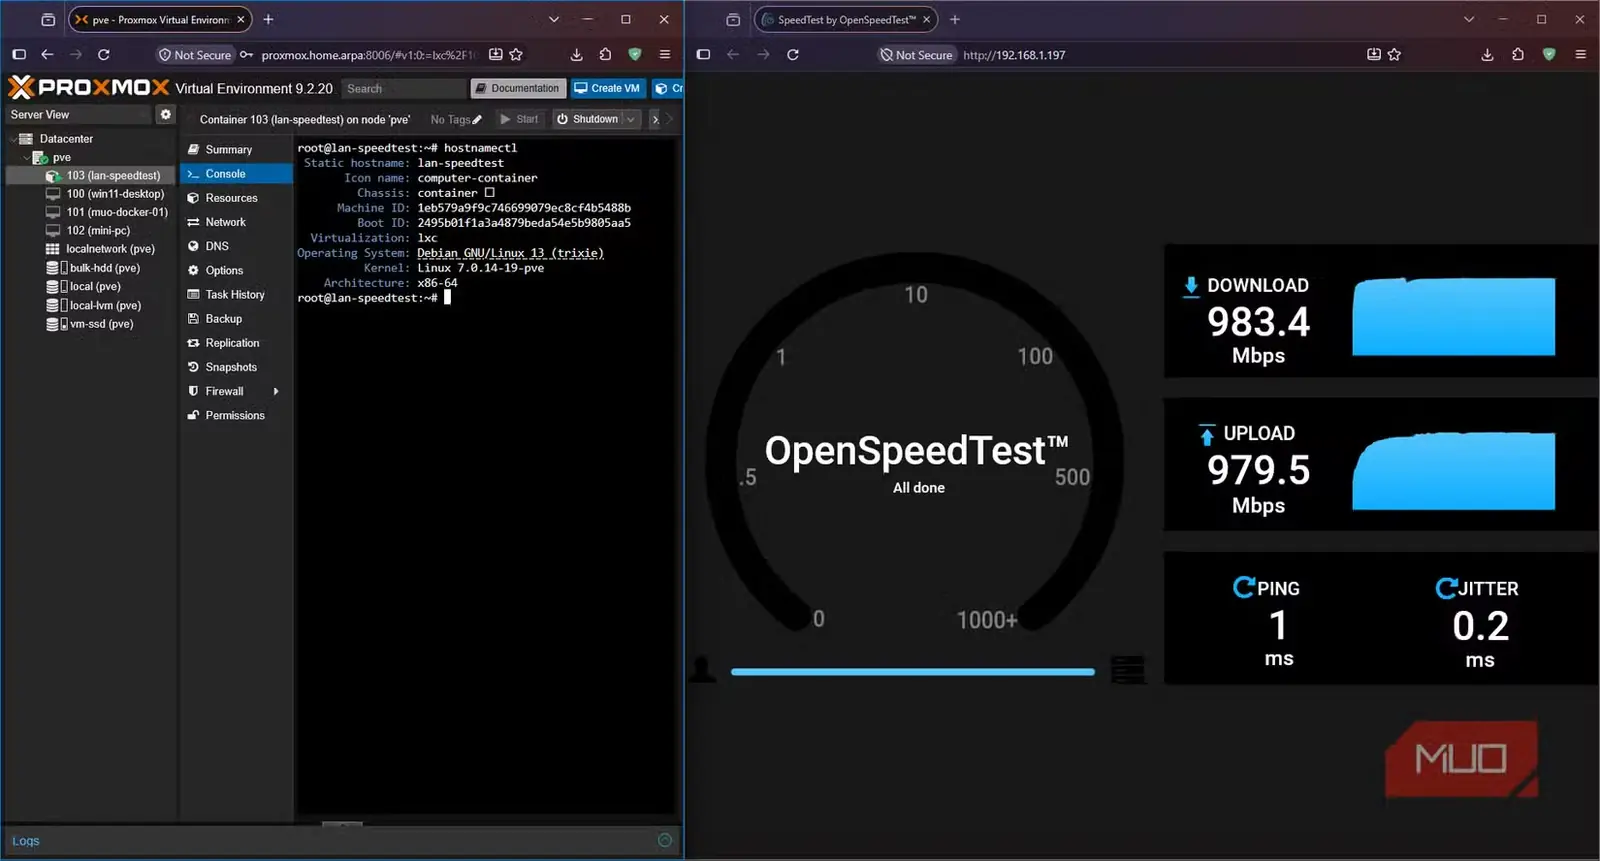Click the SpeedTest address bar URL
Screen dimensions: 1600x861
click(x=1014, y=55)
